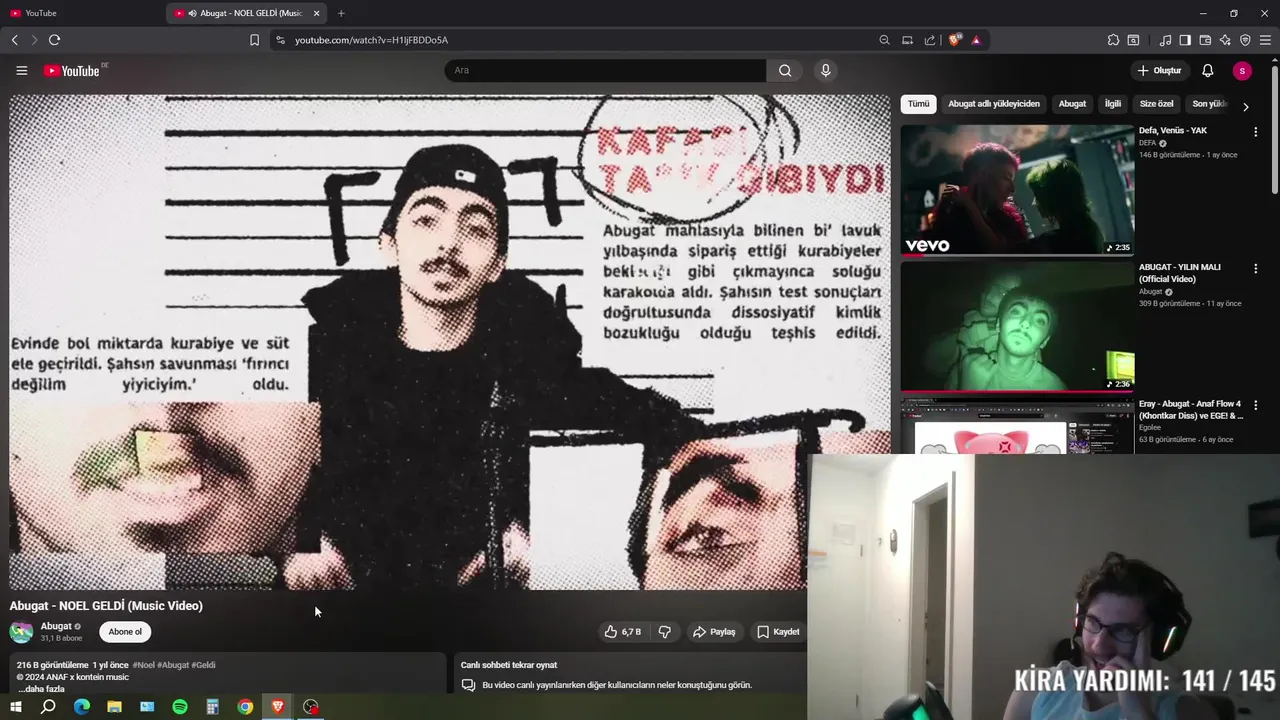
Task: Click the Oluştur create button
Action: click(x=1160, y=70)
